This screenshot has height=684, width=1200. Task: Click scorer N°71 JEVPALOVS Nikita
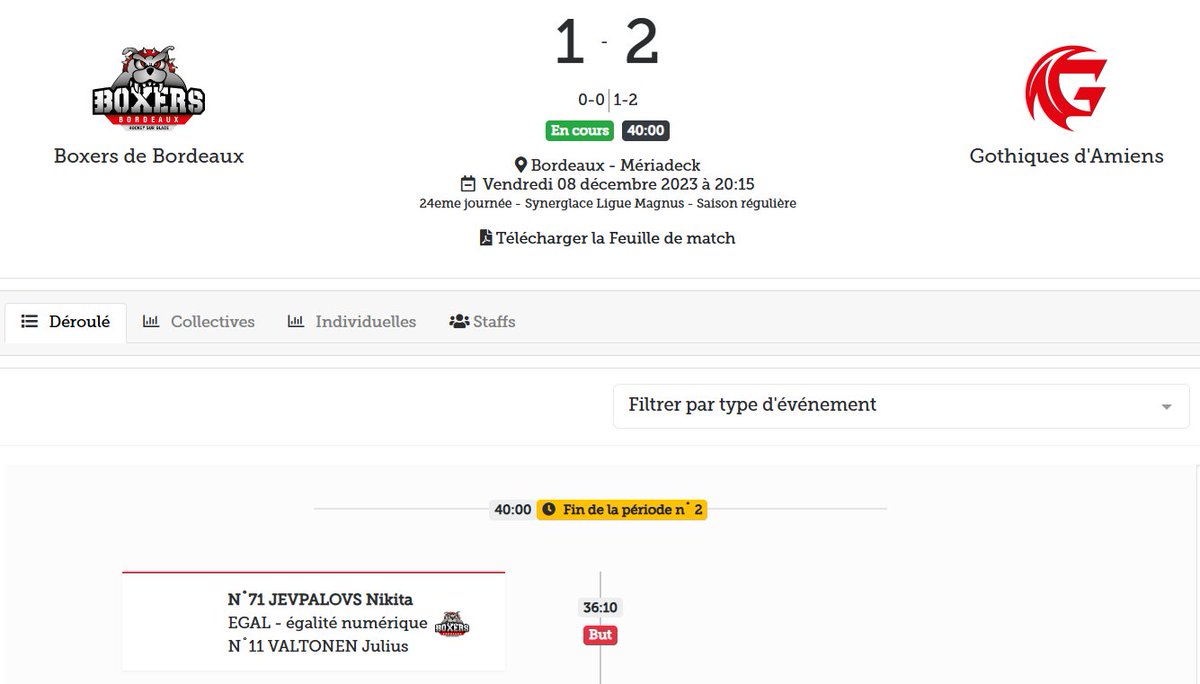point(320,600)
